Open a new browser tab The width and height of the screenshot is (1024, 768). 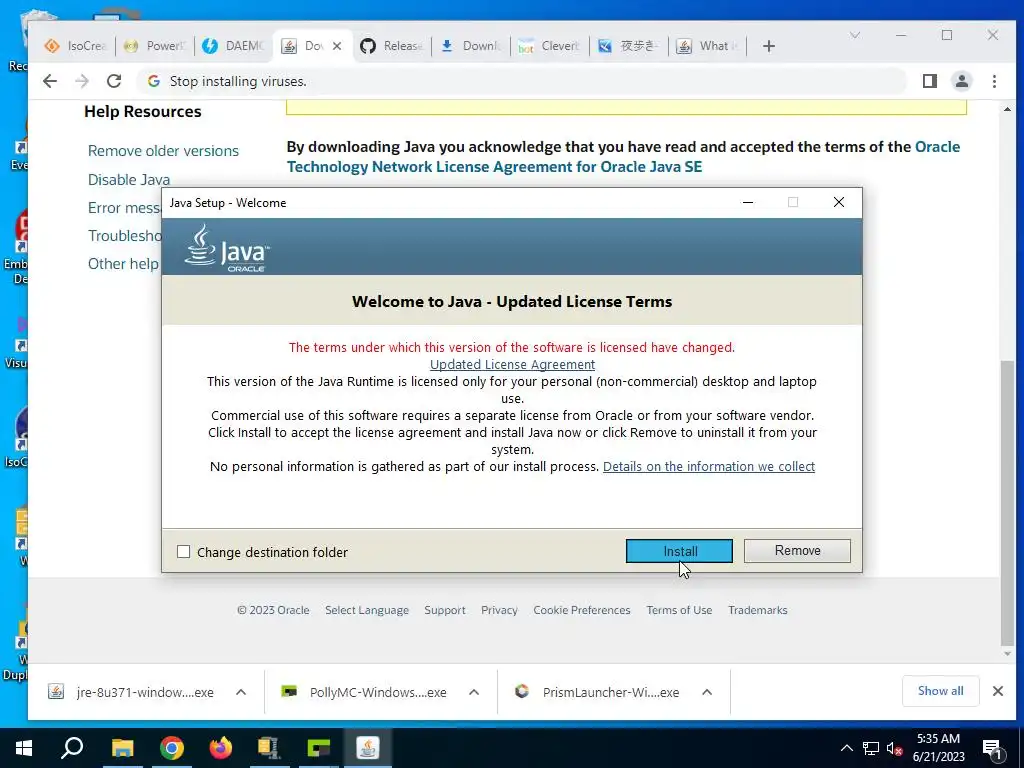[769, 46]
